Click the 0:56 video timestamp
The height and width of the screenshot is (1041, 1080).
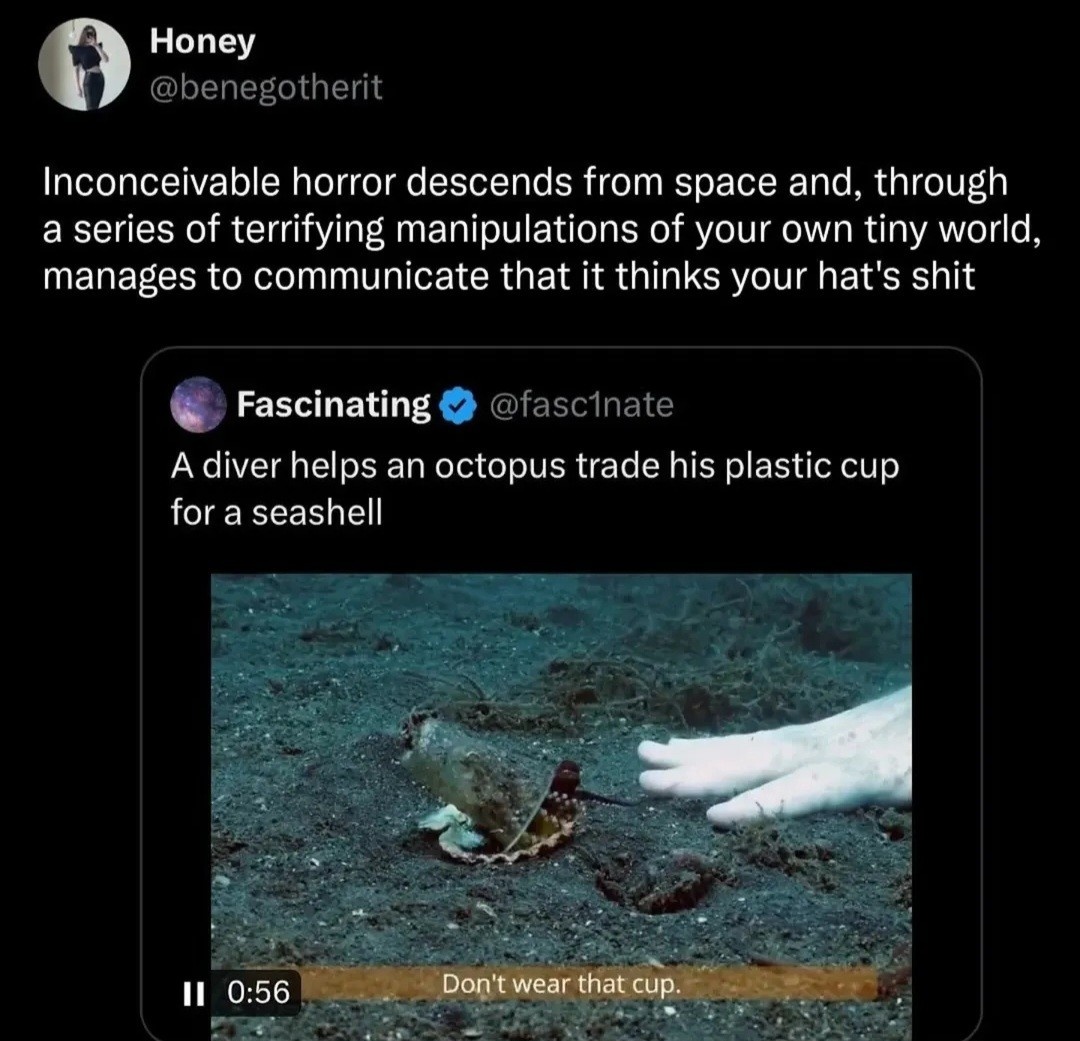tap(258, 991)
